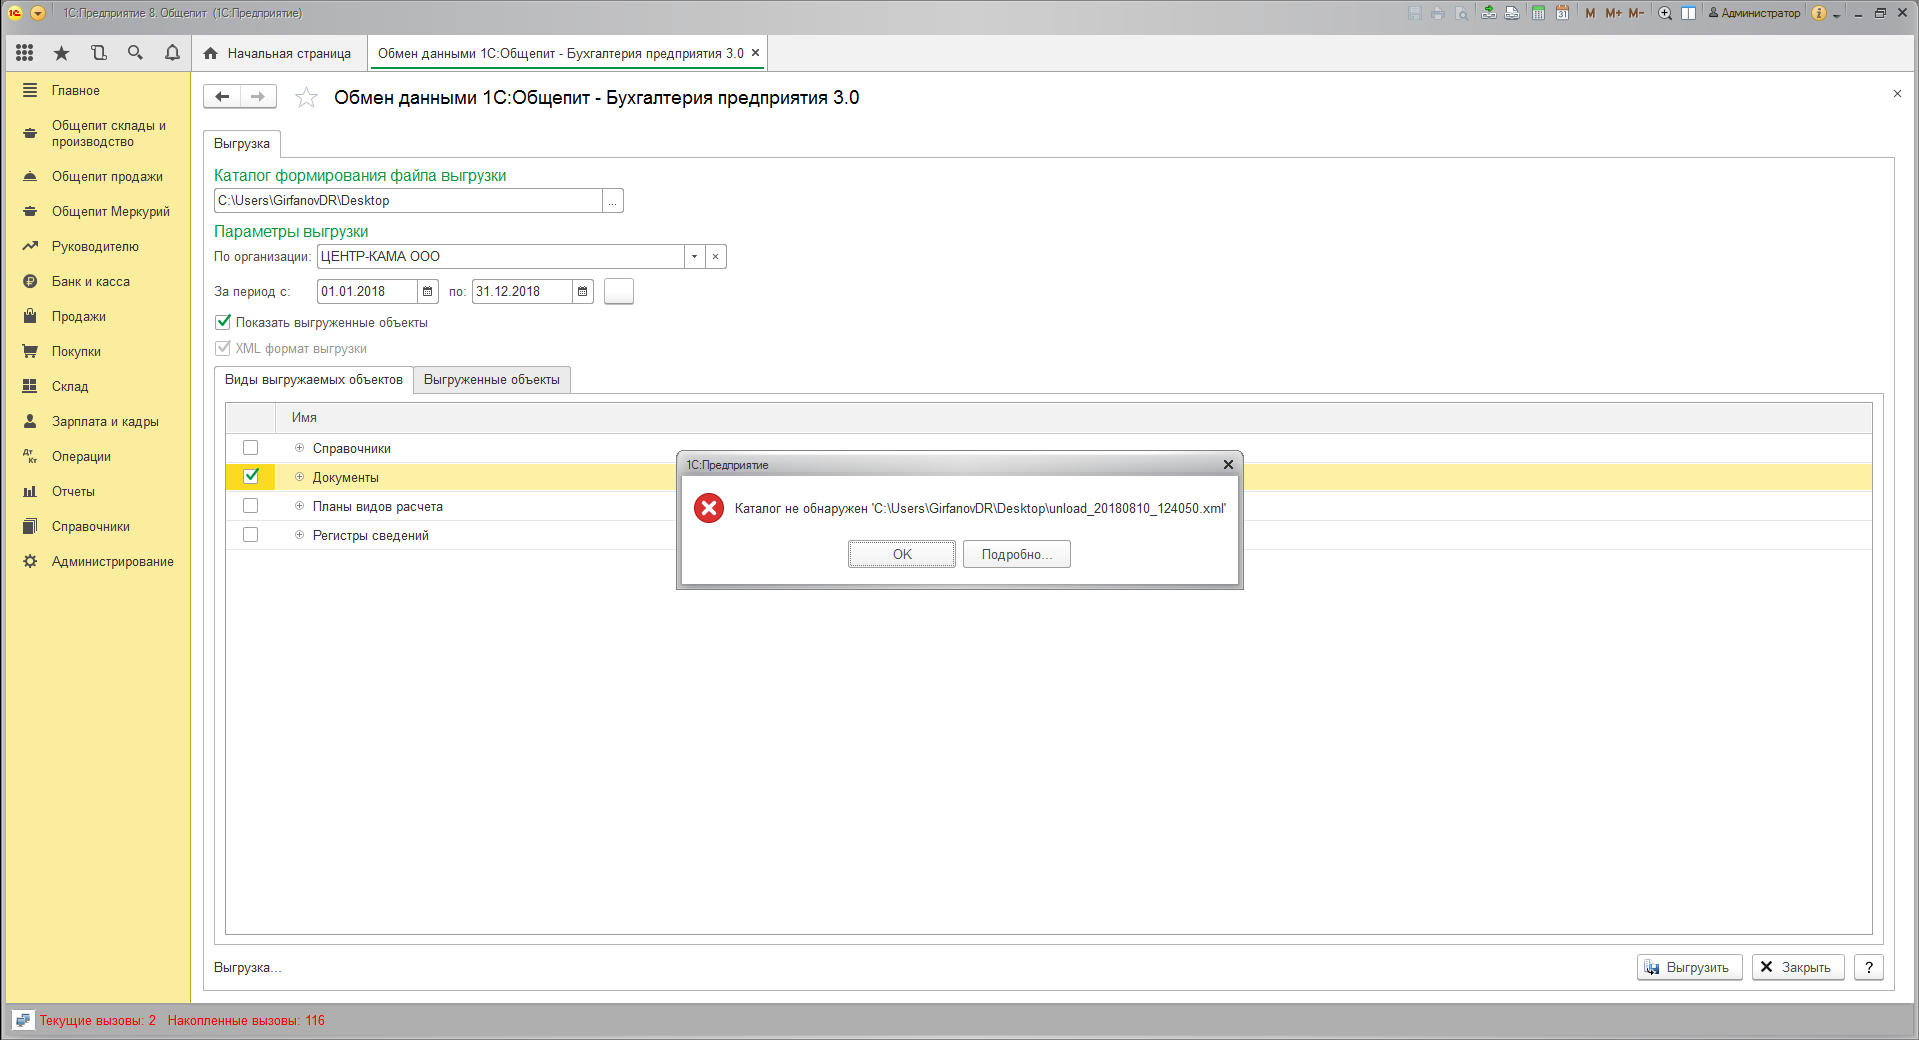Open the search magnifier in the top panel
This screenshot has height=1040, width=1919.
tap(135, 53)
